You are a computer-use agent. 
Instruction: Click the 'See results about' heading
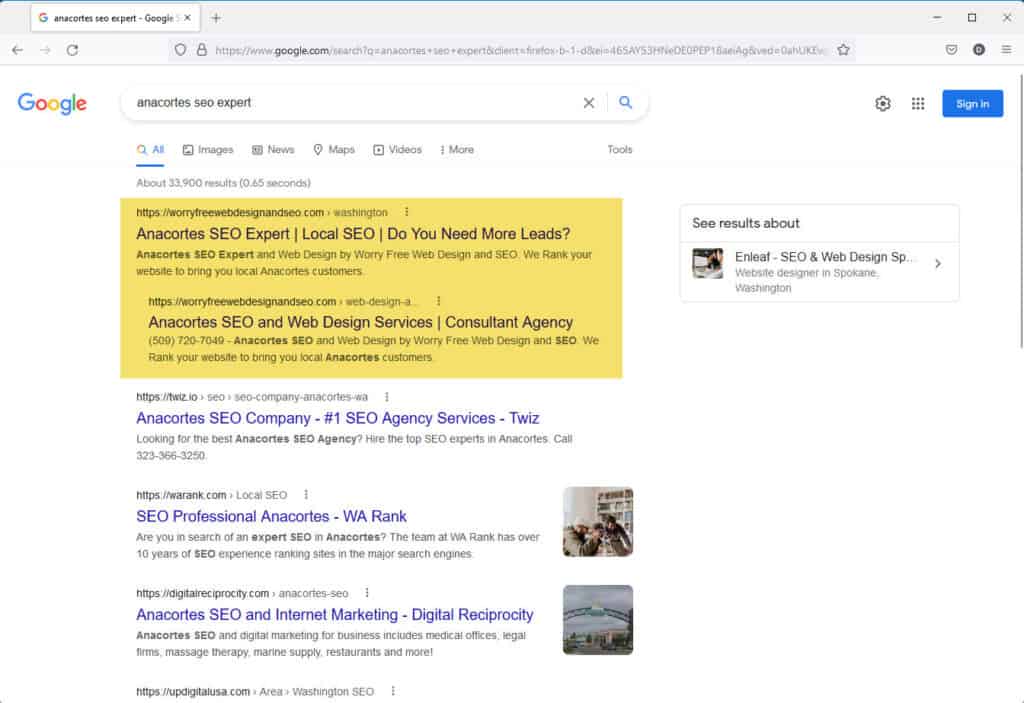point(746,223)
